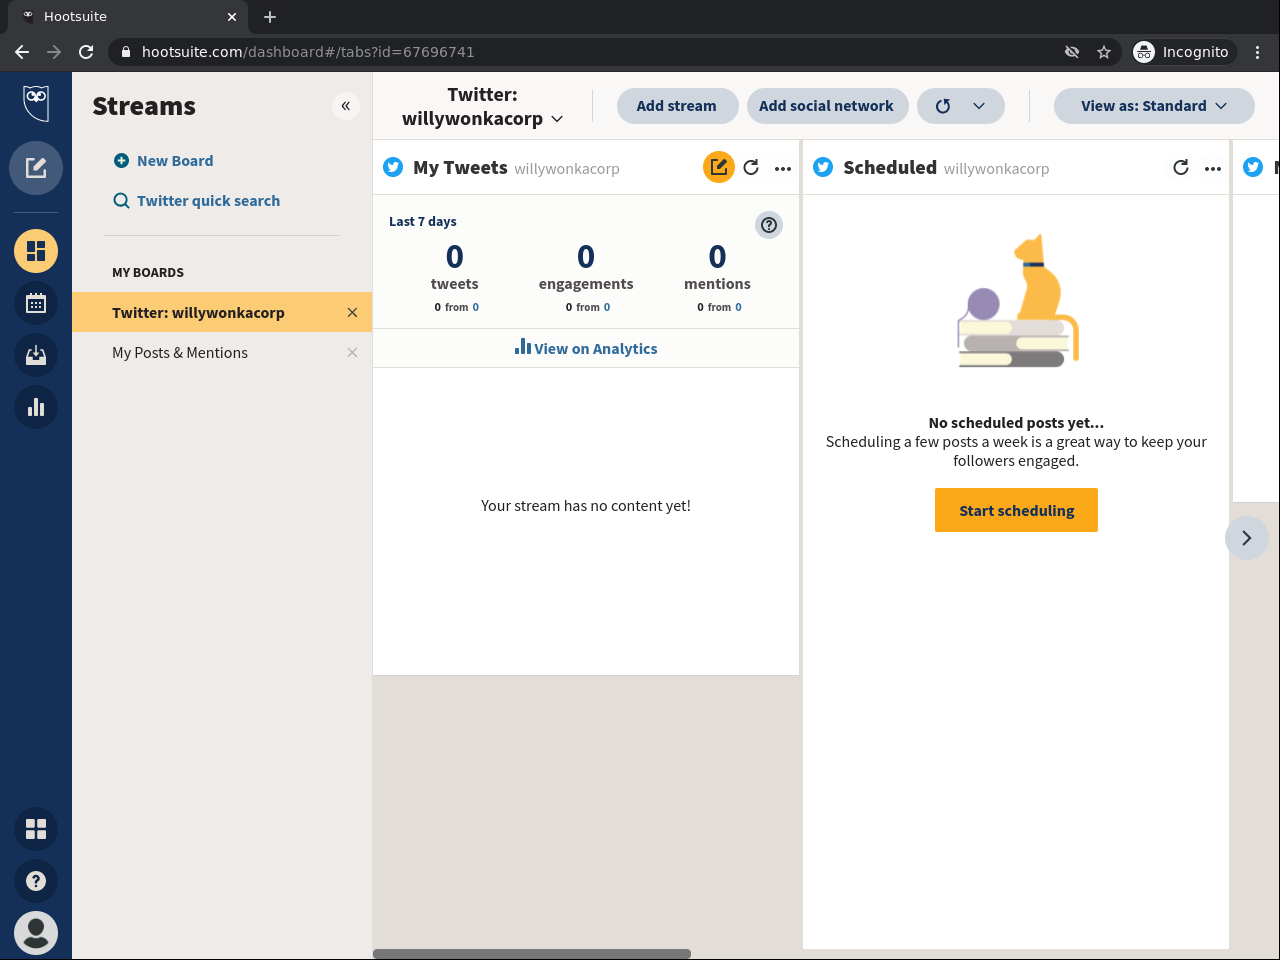The height and width of the screenshot is (960, 1280).
Task: Open the Analytics bar chart sidebar icon
Action: coord(36,407)
